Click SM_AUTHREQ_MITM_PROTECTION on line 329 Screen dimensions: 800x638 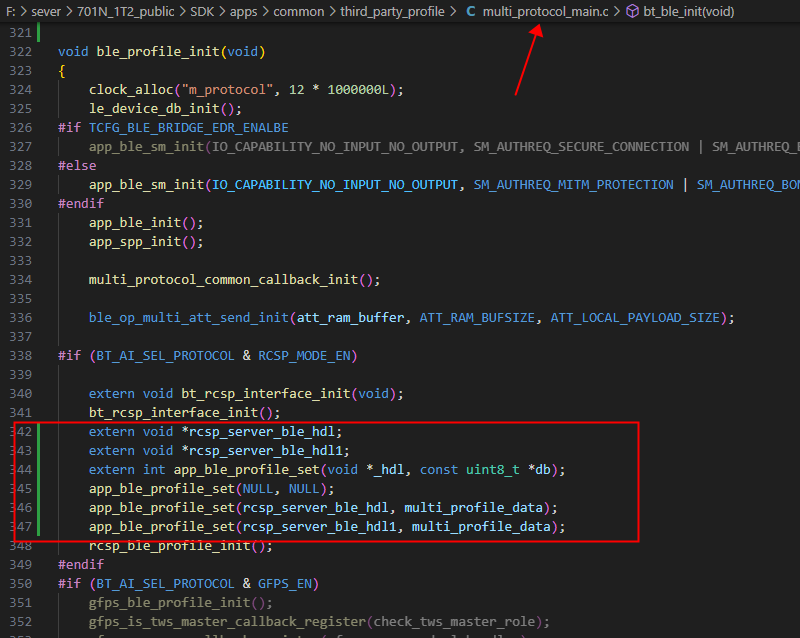coord(573,185)
